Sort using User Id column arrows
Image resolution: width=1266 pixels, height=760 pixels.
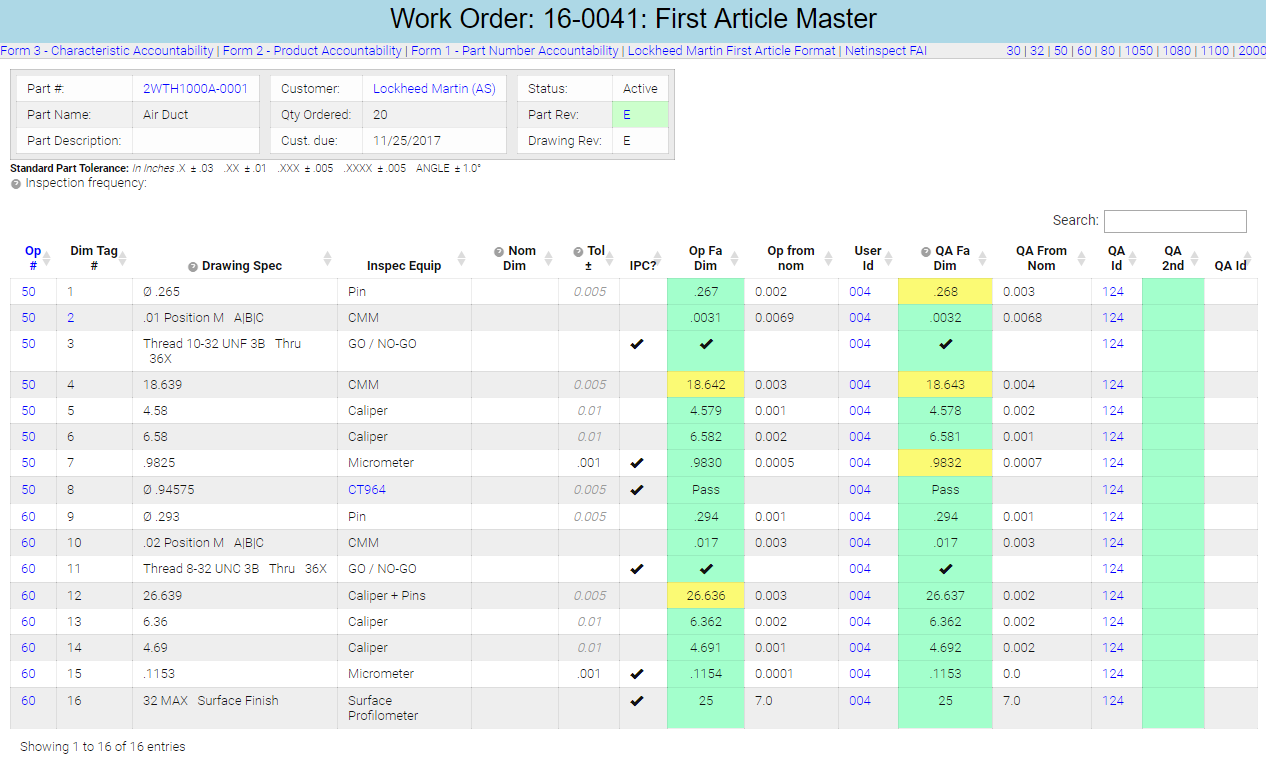click(x=890, y=258)
